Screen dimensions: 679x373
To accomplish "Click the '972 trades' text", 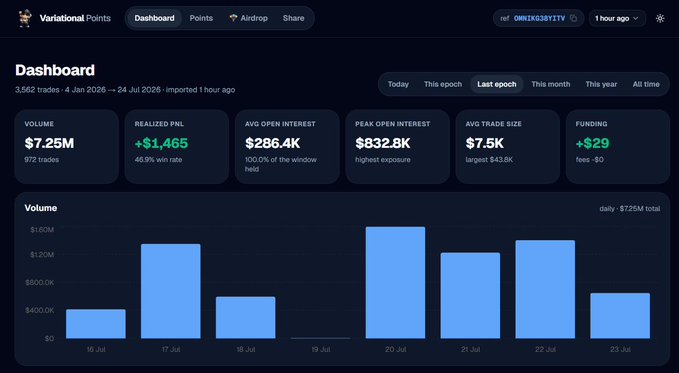I will [x=42, y=159].
